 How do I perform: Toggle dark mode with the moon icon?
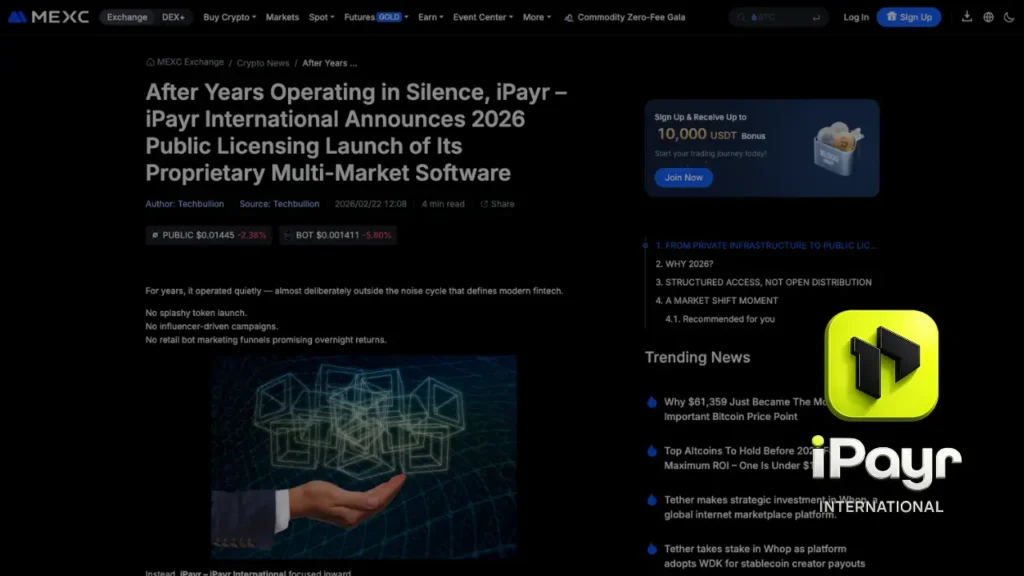(1009, 17)
